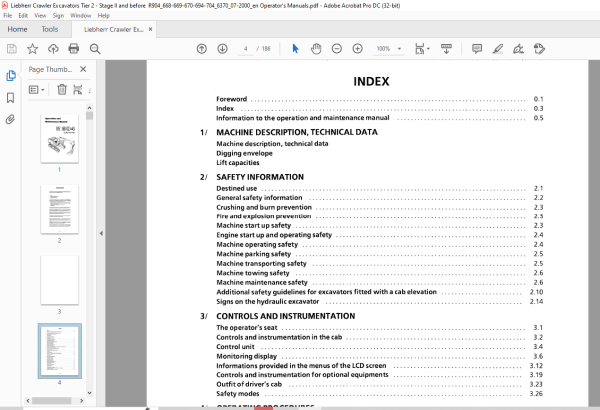Add a comment with sticky note icon
This screenshot has width=600, height=410.
point(477,49)
